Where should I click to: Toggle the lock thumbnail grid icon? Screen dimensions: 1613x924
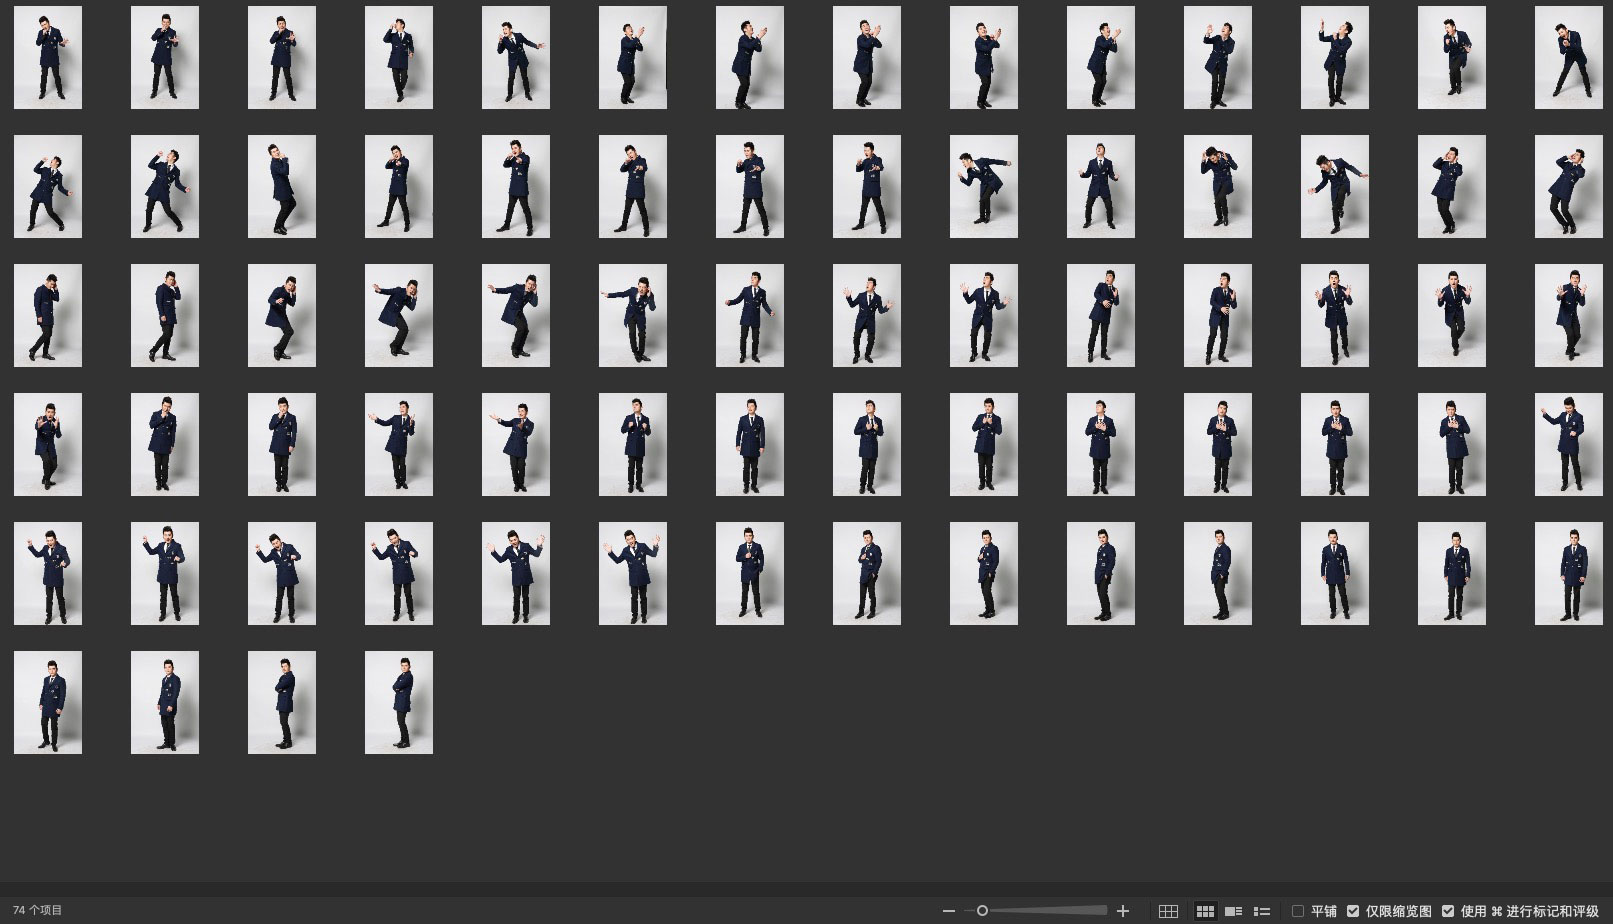[x=1168, y=911]
